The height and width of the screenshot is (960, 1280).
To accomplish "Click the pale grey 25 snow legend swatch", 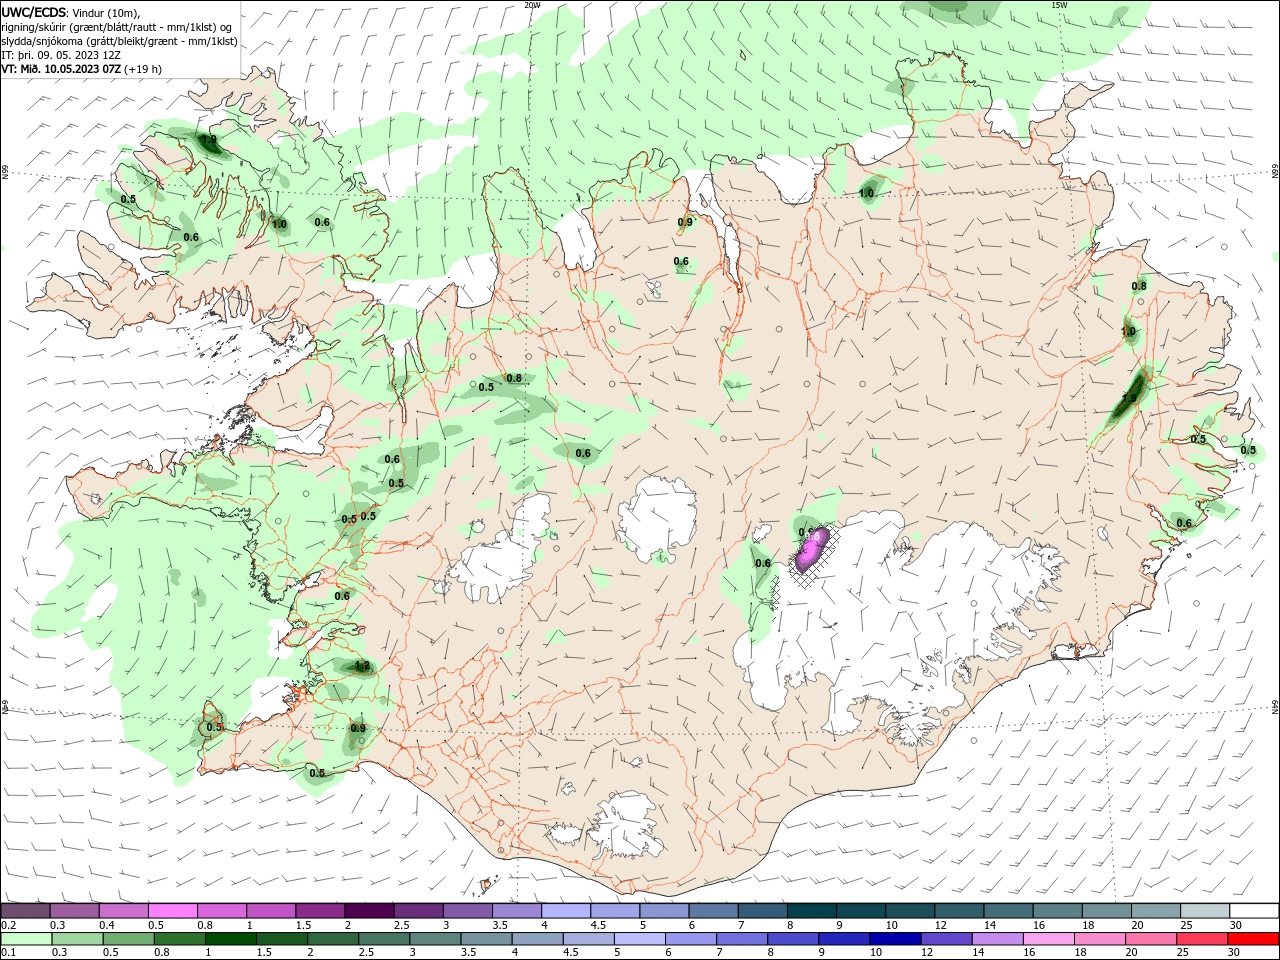I will (1205, 910).
